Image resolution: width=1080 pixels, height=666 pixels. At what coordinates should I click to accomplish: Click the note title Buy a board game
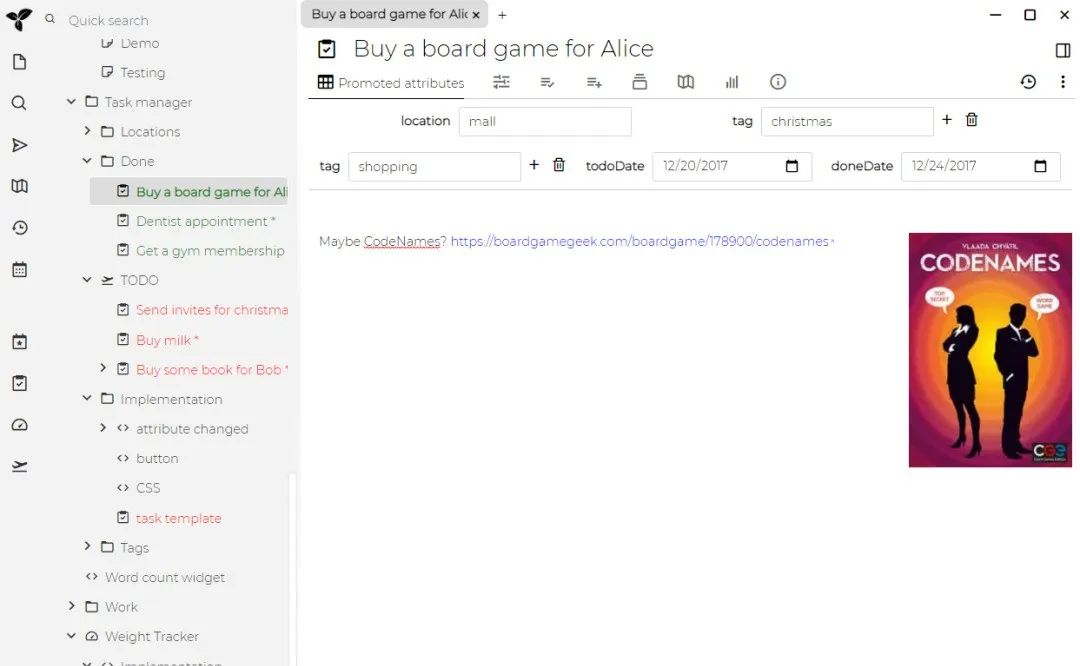tap(503, 49)
